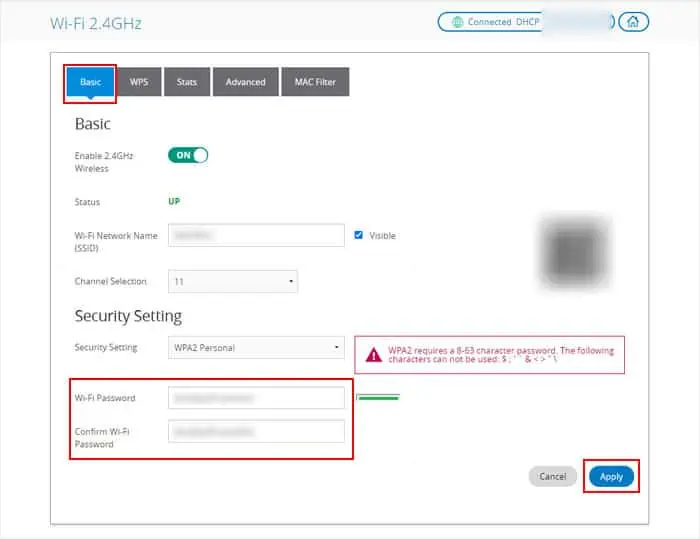700x539 pixels.
Task: Open the MAC Filter tab
Action: pos(315,82)
